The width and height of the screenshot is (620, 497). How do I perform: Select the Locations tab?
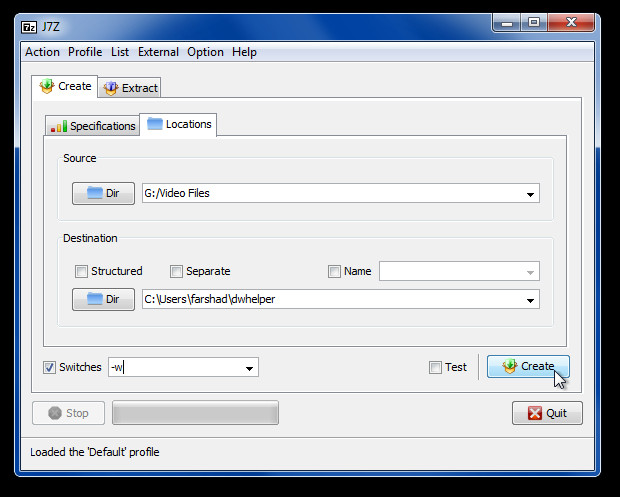[x=178, y=124]
